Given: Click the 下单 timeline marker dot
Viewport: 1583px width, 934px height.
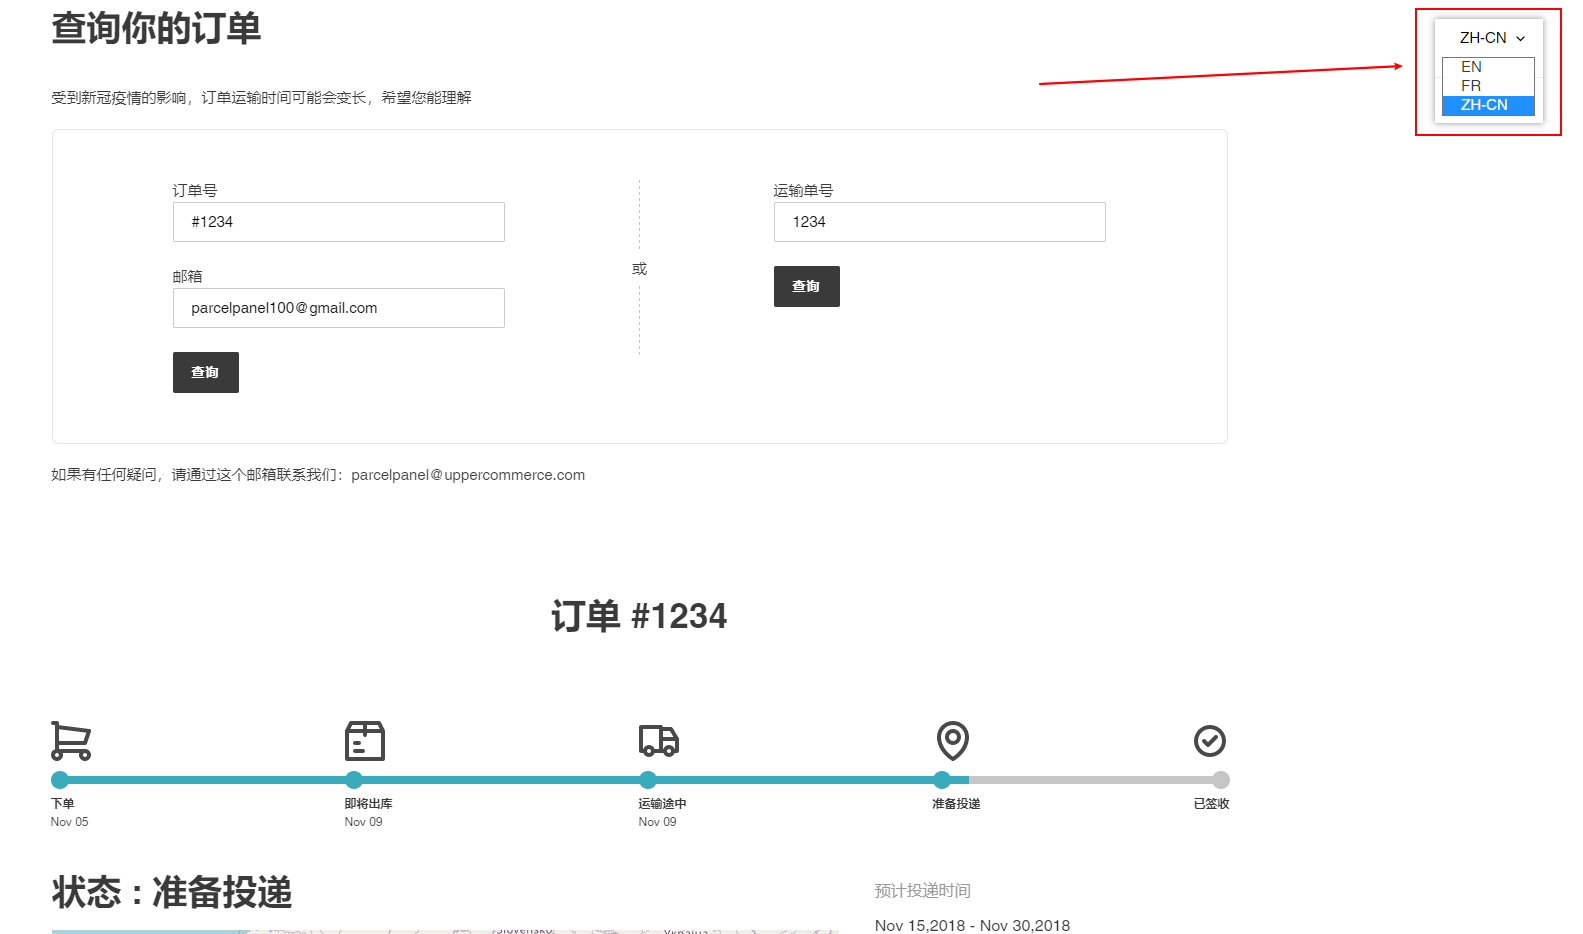Looking at the screenshot, I should [x=60, y=780].
